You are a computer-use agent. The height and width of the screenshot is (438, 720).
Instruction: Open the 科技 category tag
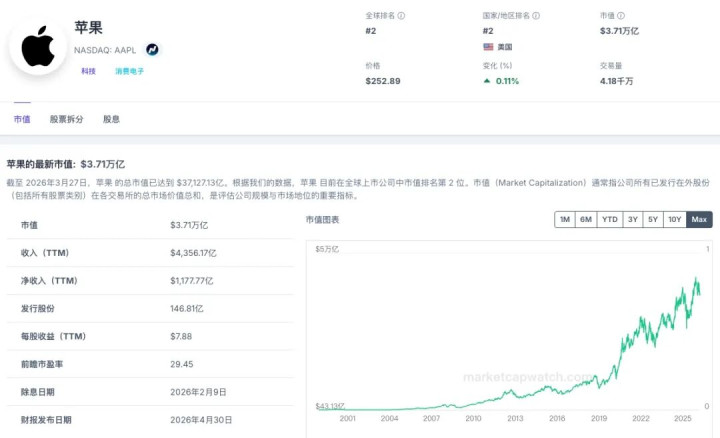pos(89,71)
